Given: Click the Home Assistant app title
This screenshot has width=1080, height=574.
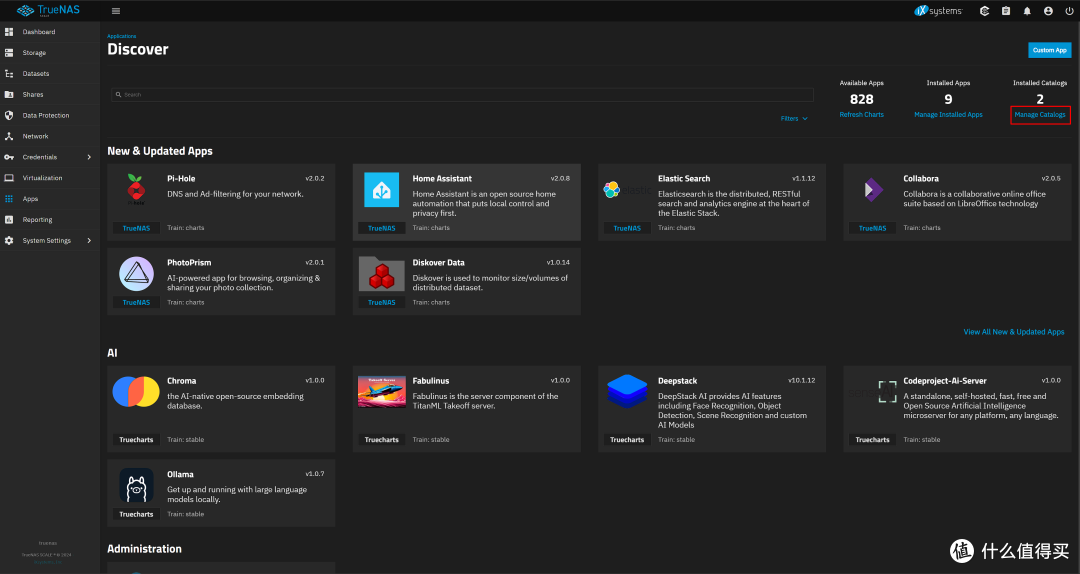Looking at the screenshot, I should pyautogui.click(x=442, y=178).
